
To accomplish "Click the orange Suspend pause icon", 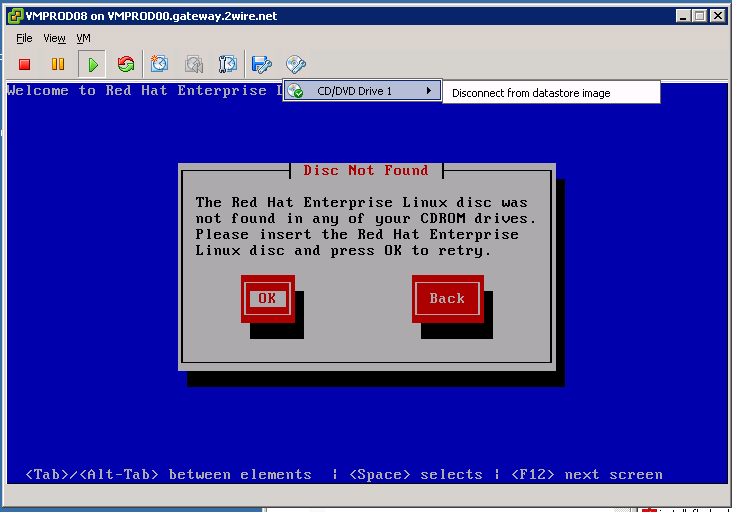I will click(x=58, y=64).
